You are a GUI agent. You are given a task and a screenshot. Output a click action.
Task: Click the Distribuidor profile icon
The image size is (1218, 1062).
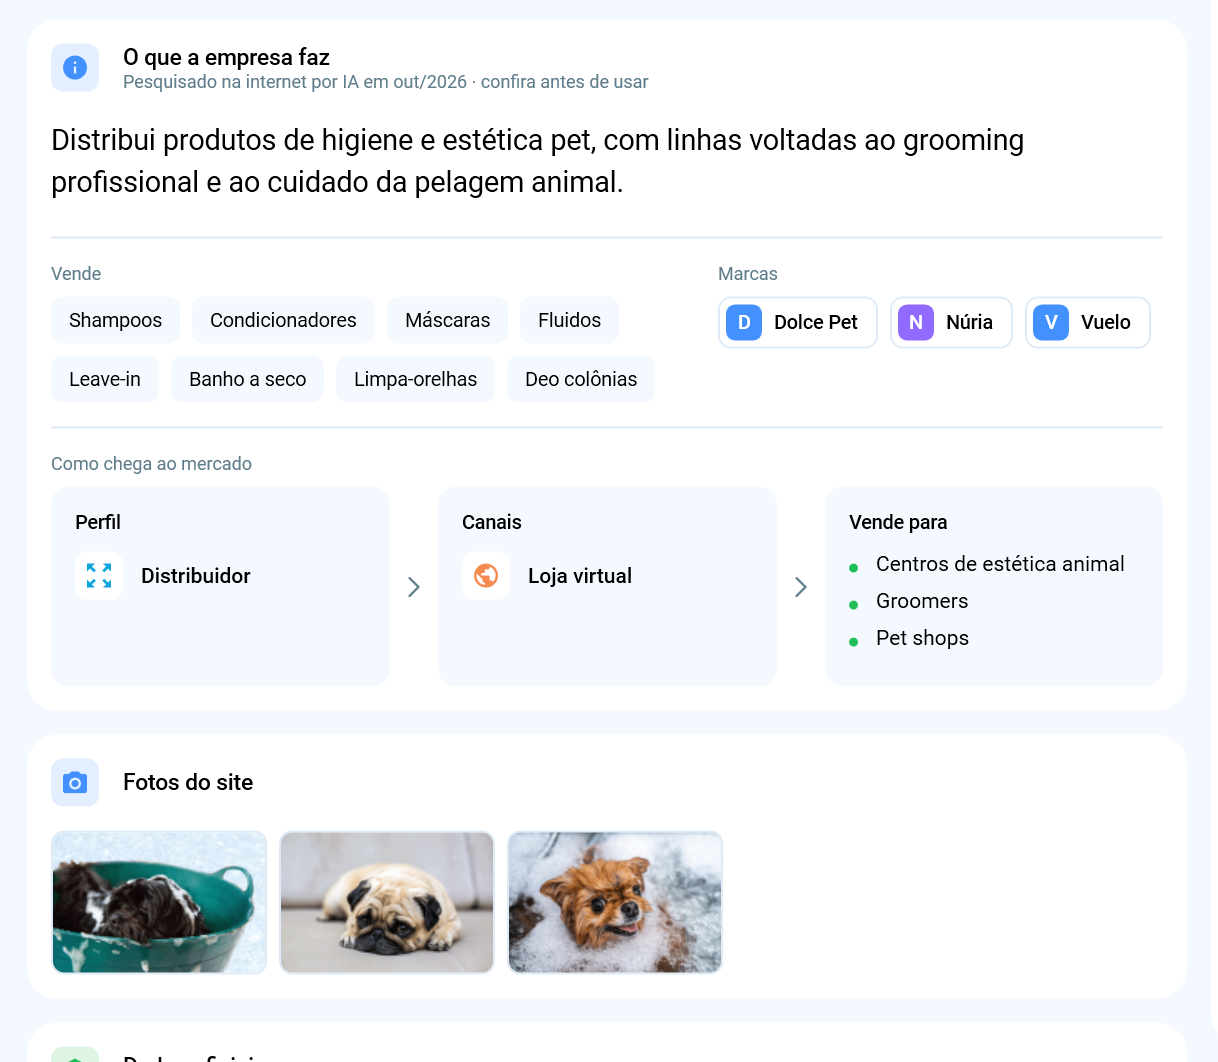99,576
